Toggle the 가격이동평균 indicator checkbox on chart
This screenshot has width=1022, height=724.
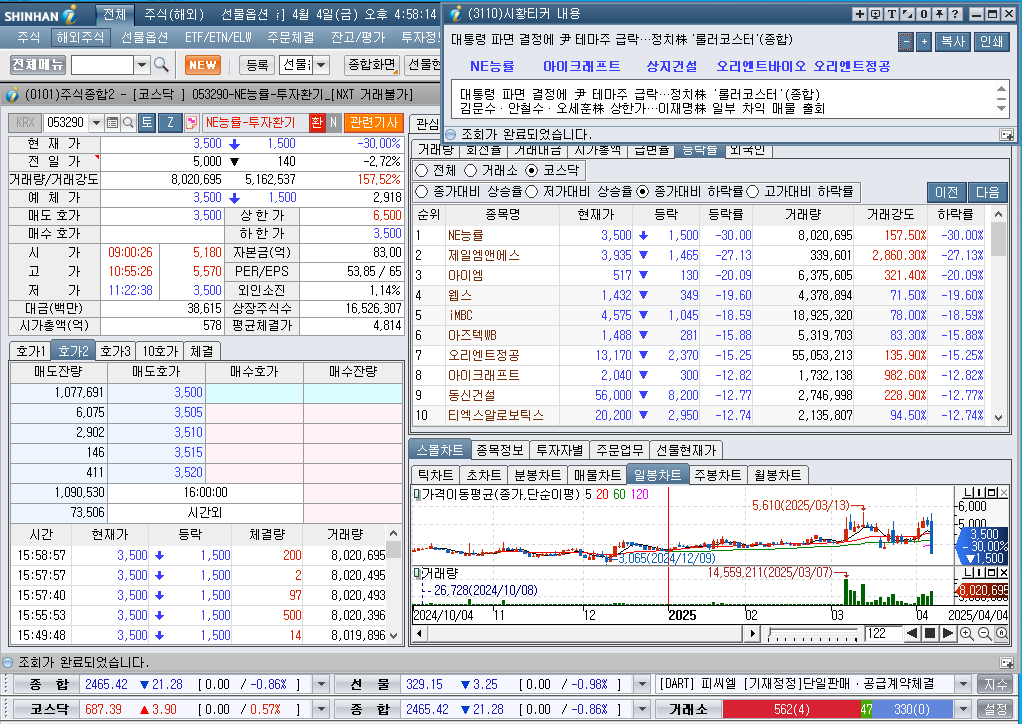coord(417,495)
